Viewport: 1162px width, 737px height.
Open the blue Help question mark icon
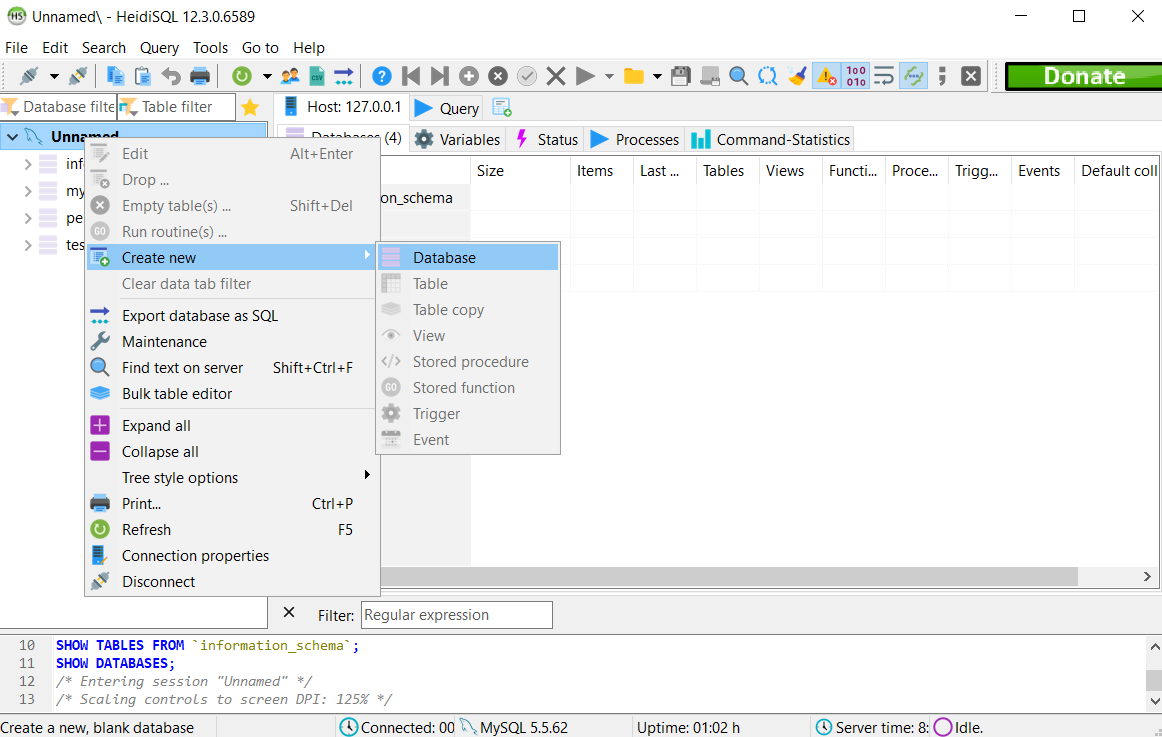[382, 76]
